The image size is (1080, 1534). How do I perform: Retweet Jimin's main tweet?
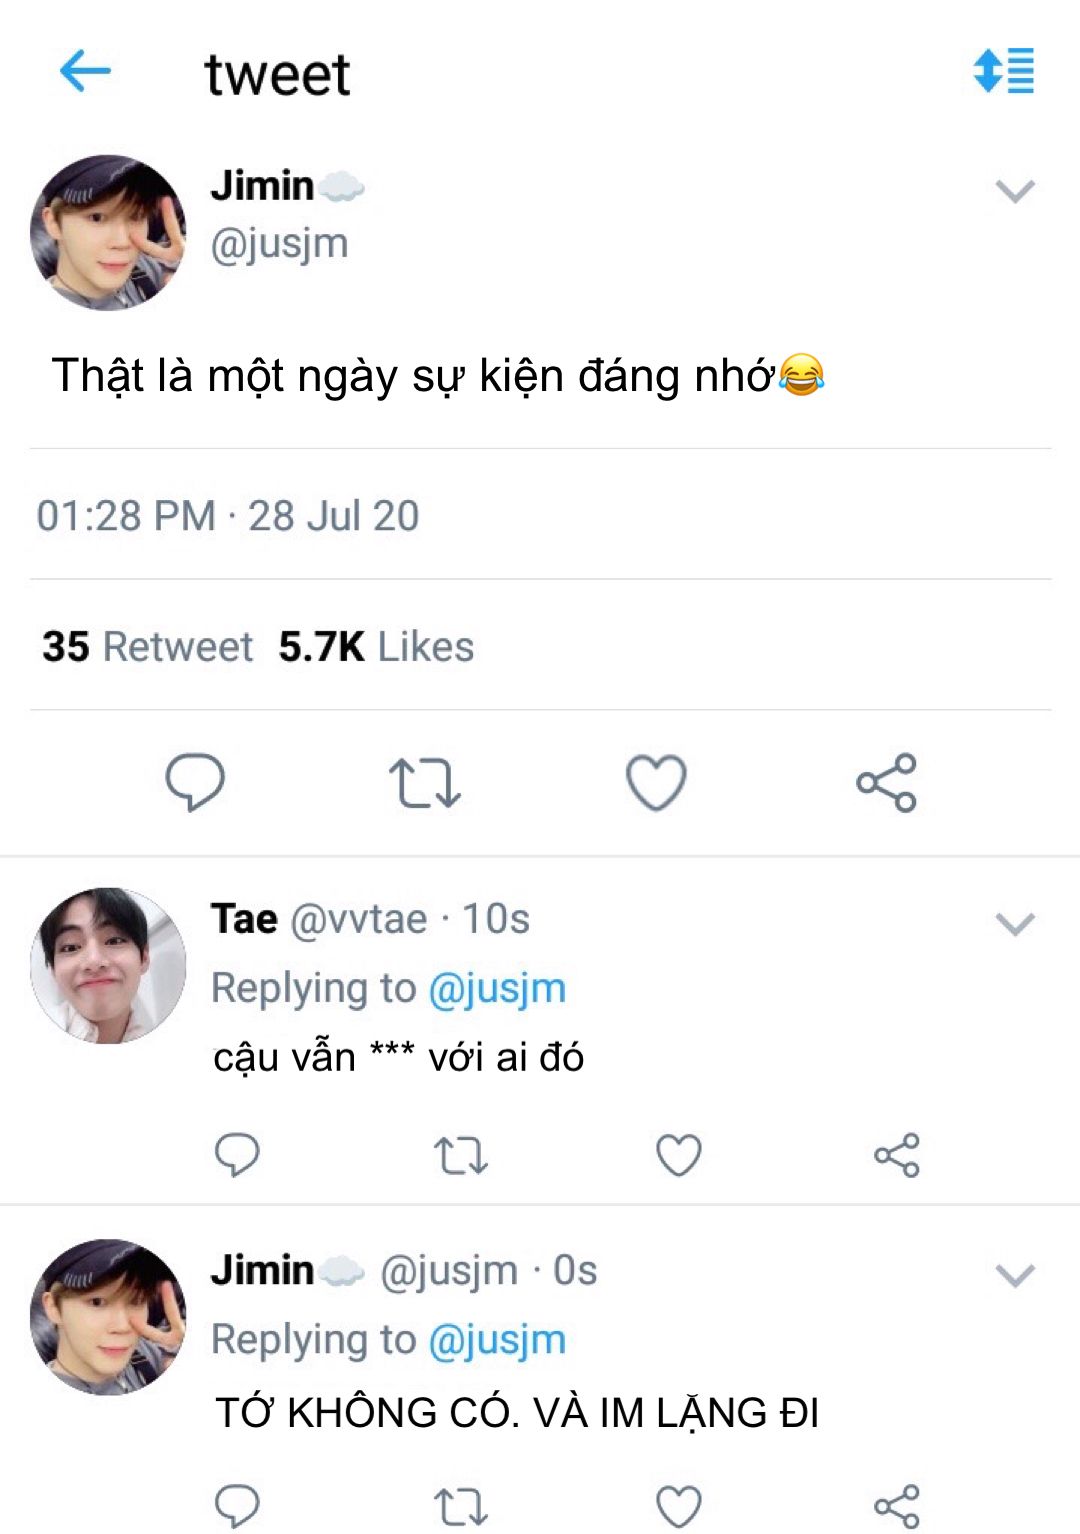425,783
